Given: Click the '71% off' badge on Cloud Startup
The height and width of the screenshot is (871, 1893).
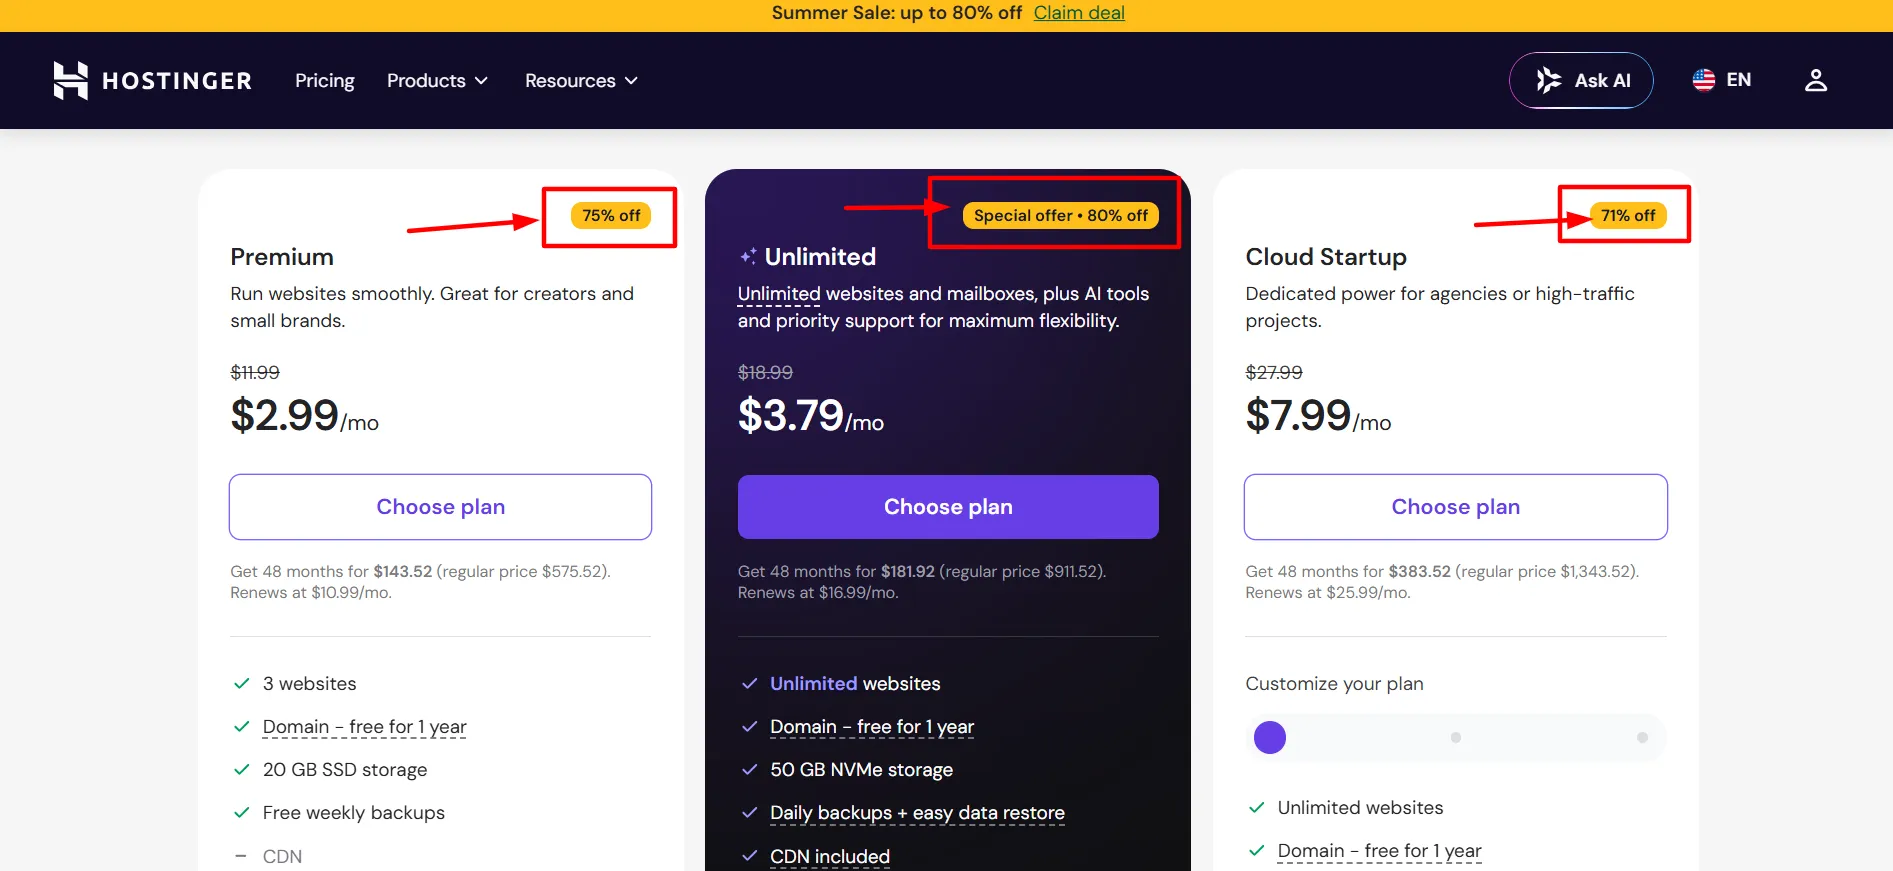Looking at the screenshot, I should click(x=1628, y=216).
